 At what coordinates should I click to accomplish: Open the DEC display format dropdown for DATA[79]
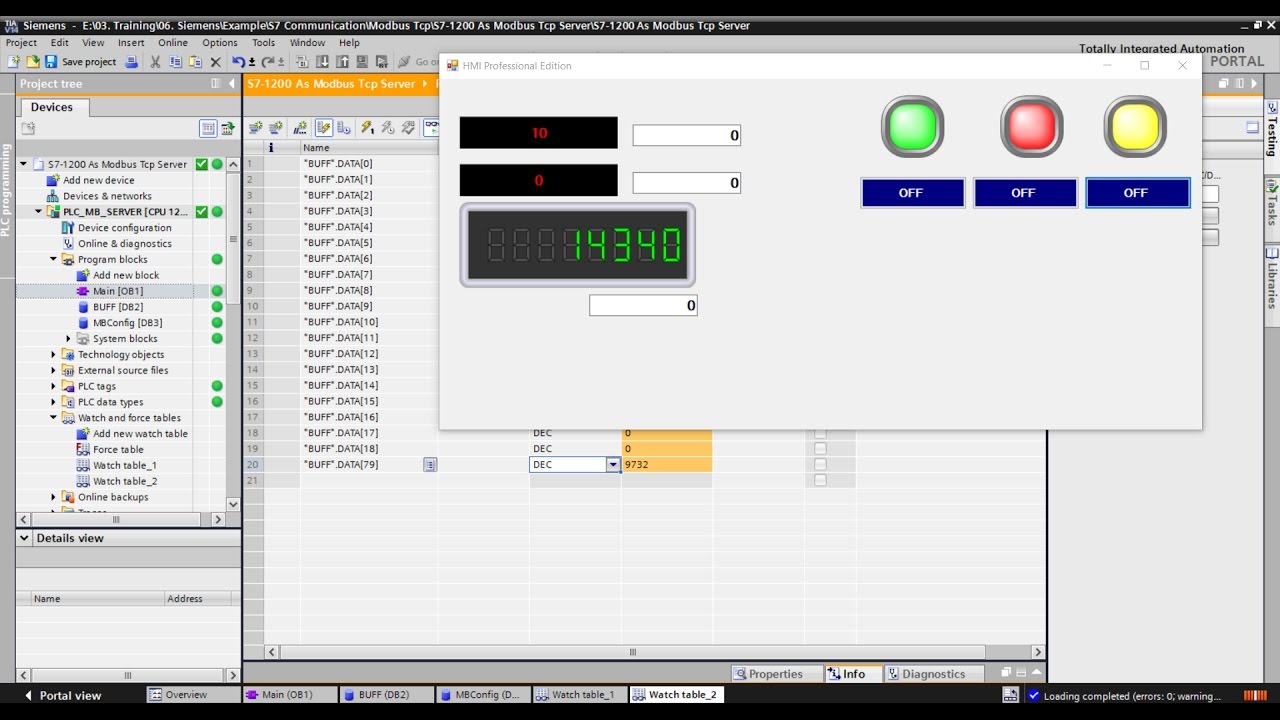(613, 464)
